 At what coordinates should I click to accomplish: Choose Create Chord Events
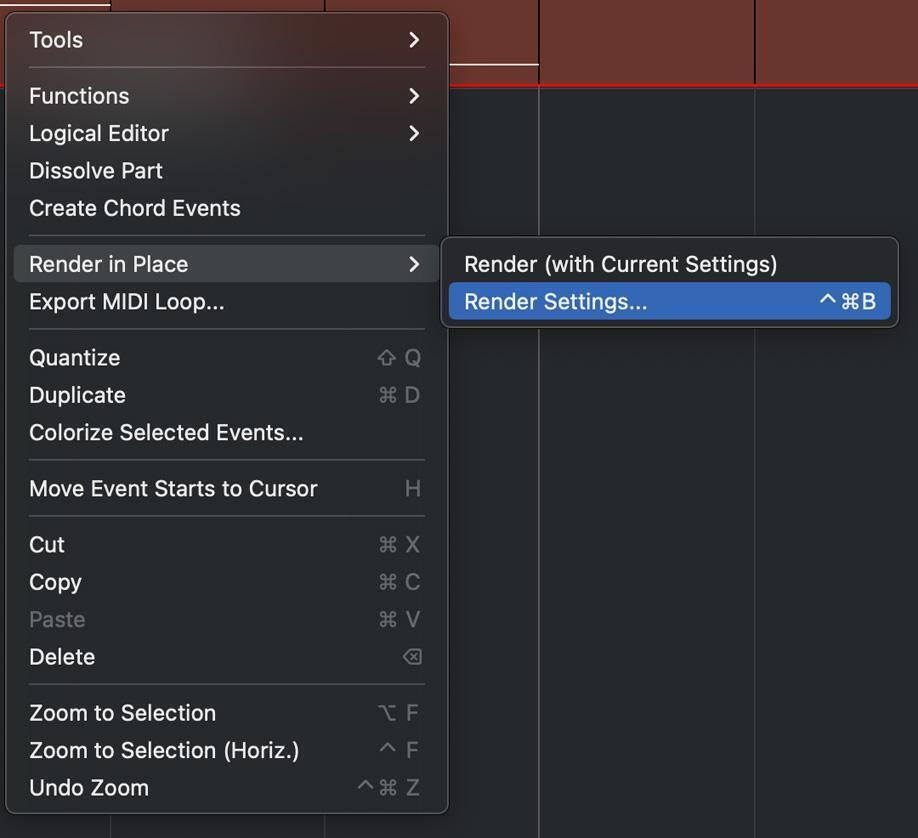point(227,208)
